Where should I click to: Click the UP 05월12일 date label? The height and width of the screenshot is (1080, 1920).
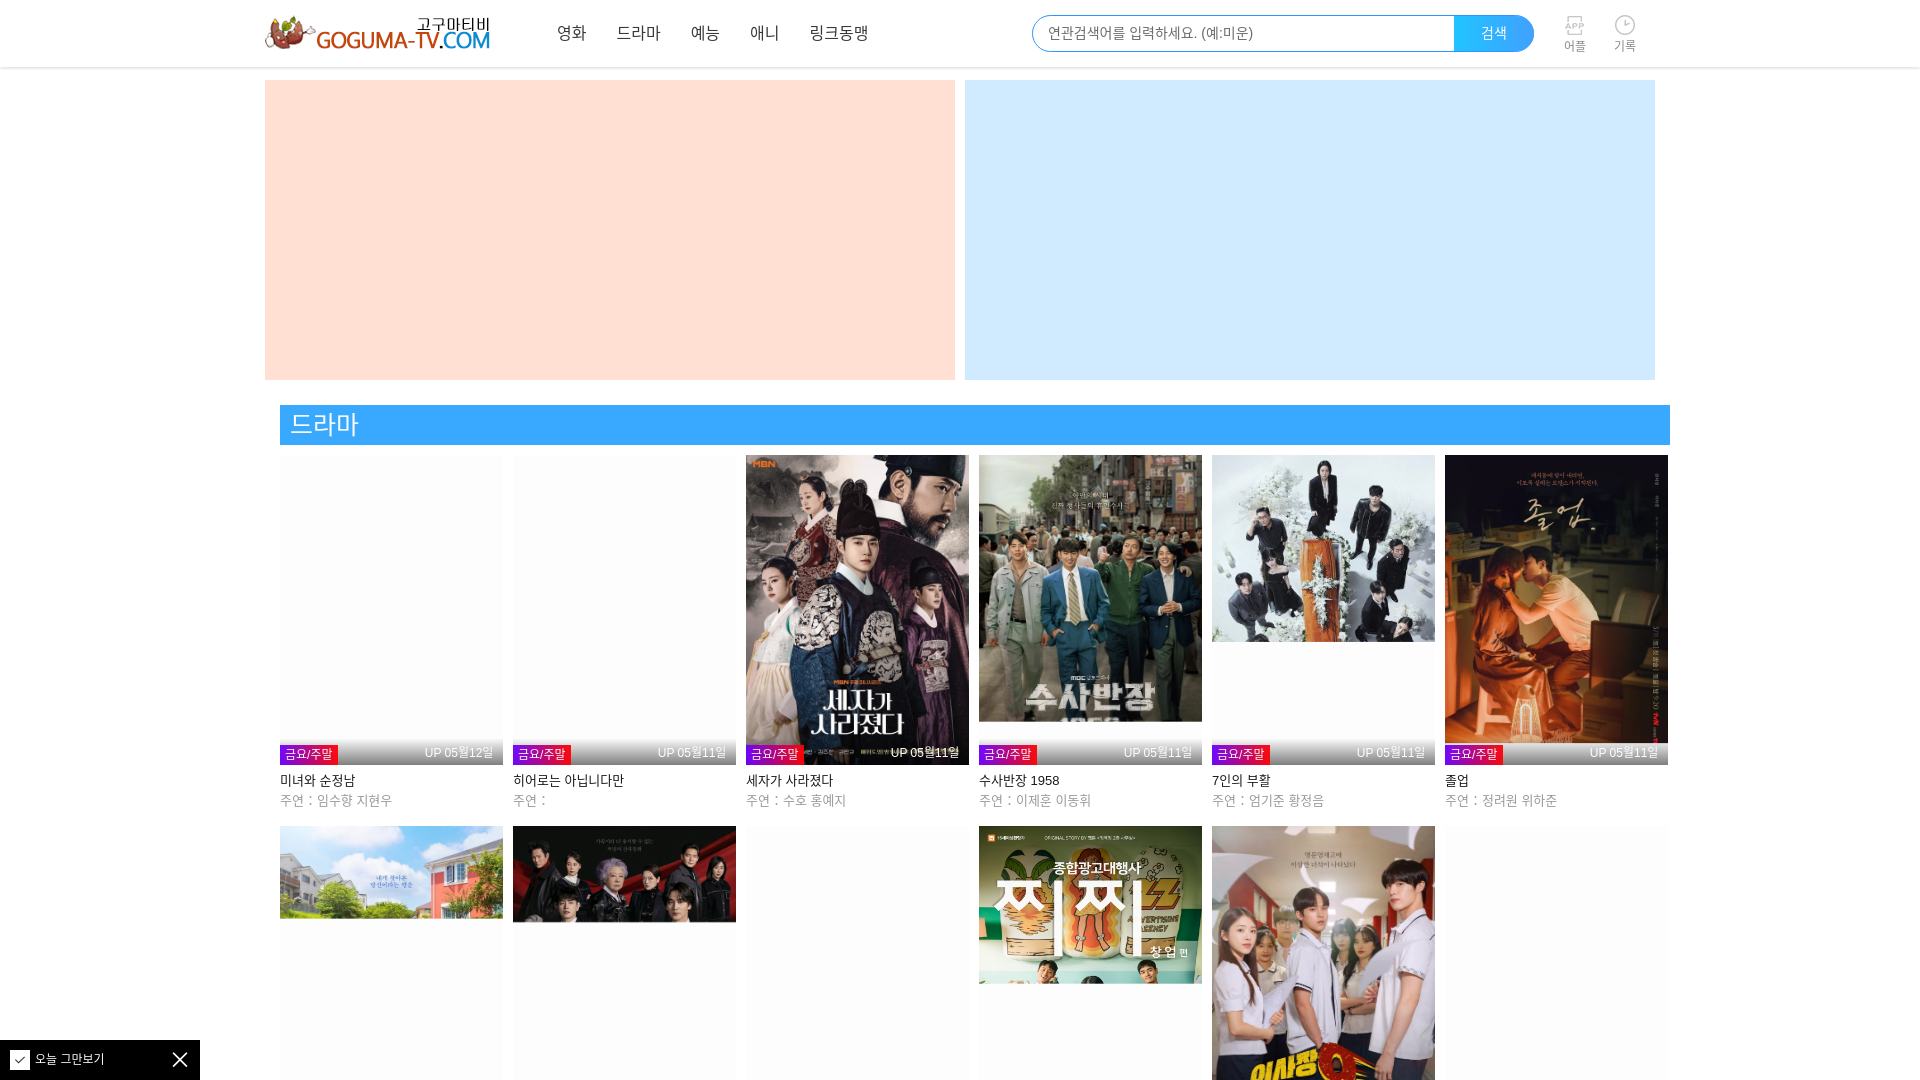(458, 753)
